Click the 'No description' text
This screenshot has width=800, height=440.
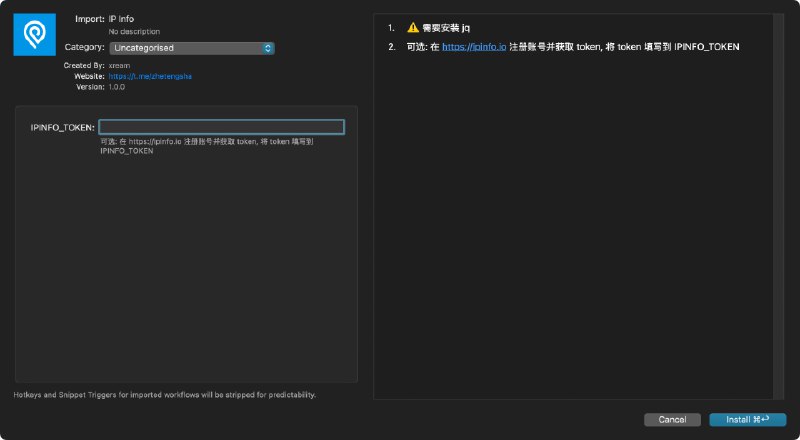pyautogui.click(x=134, y=32)
